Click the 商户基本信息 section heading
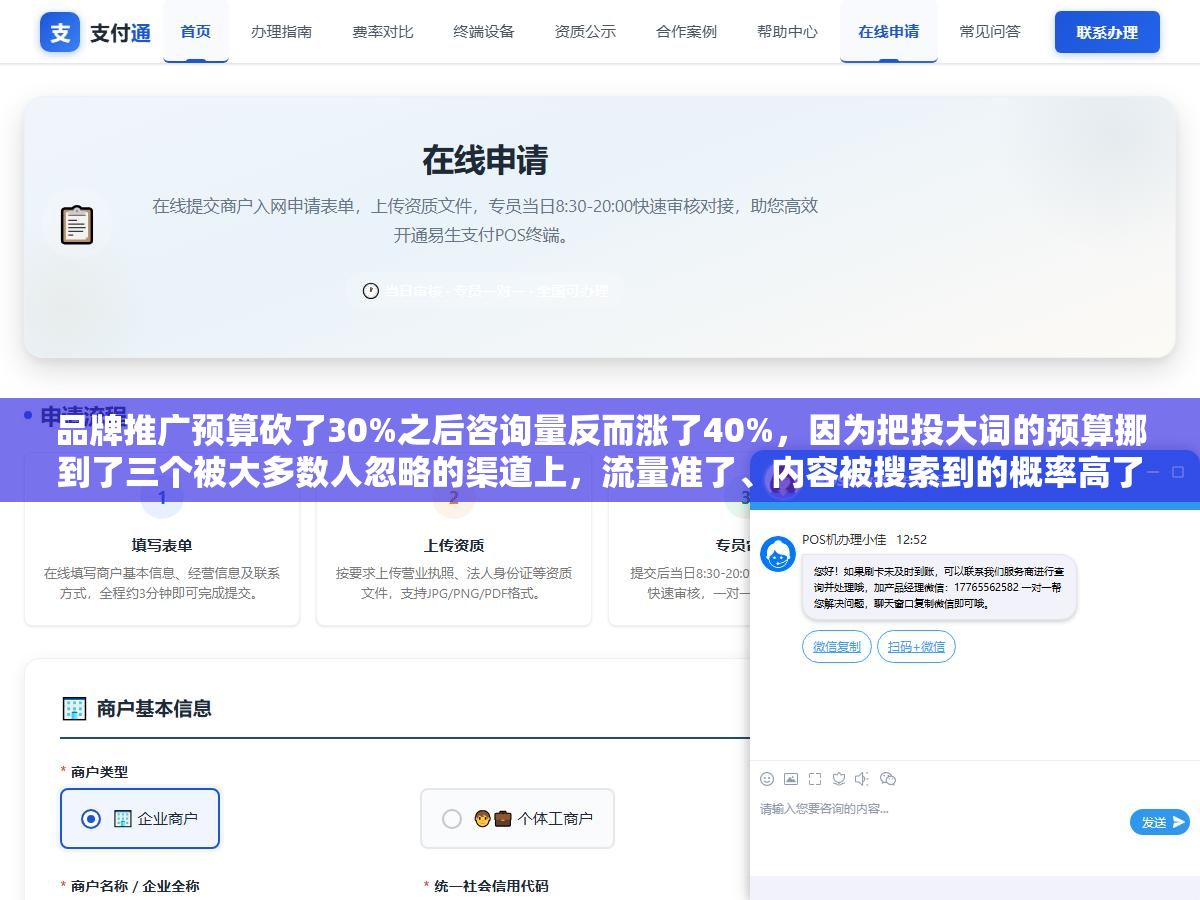 (x=154, y=709)
